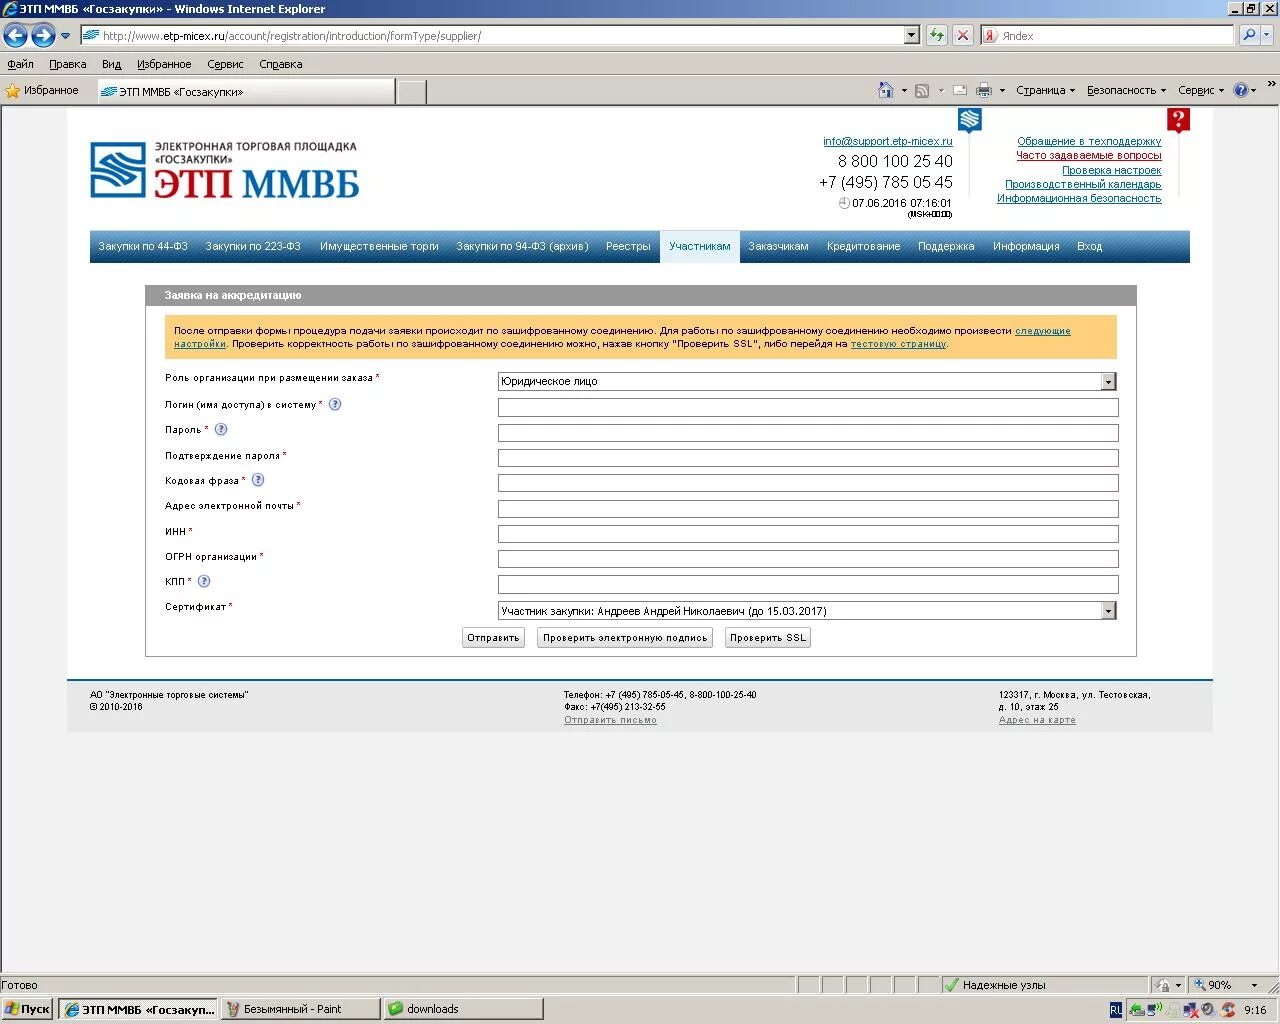
Task: Click the Надежные узлы security zone checkmark
Action: tap(951, 985)
